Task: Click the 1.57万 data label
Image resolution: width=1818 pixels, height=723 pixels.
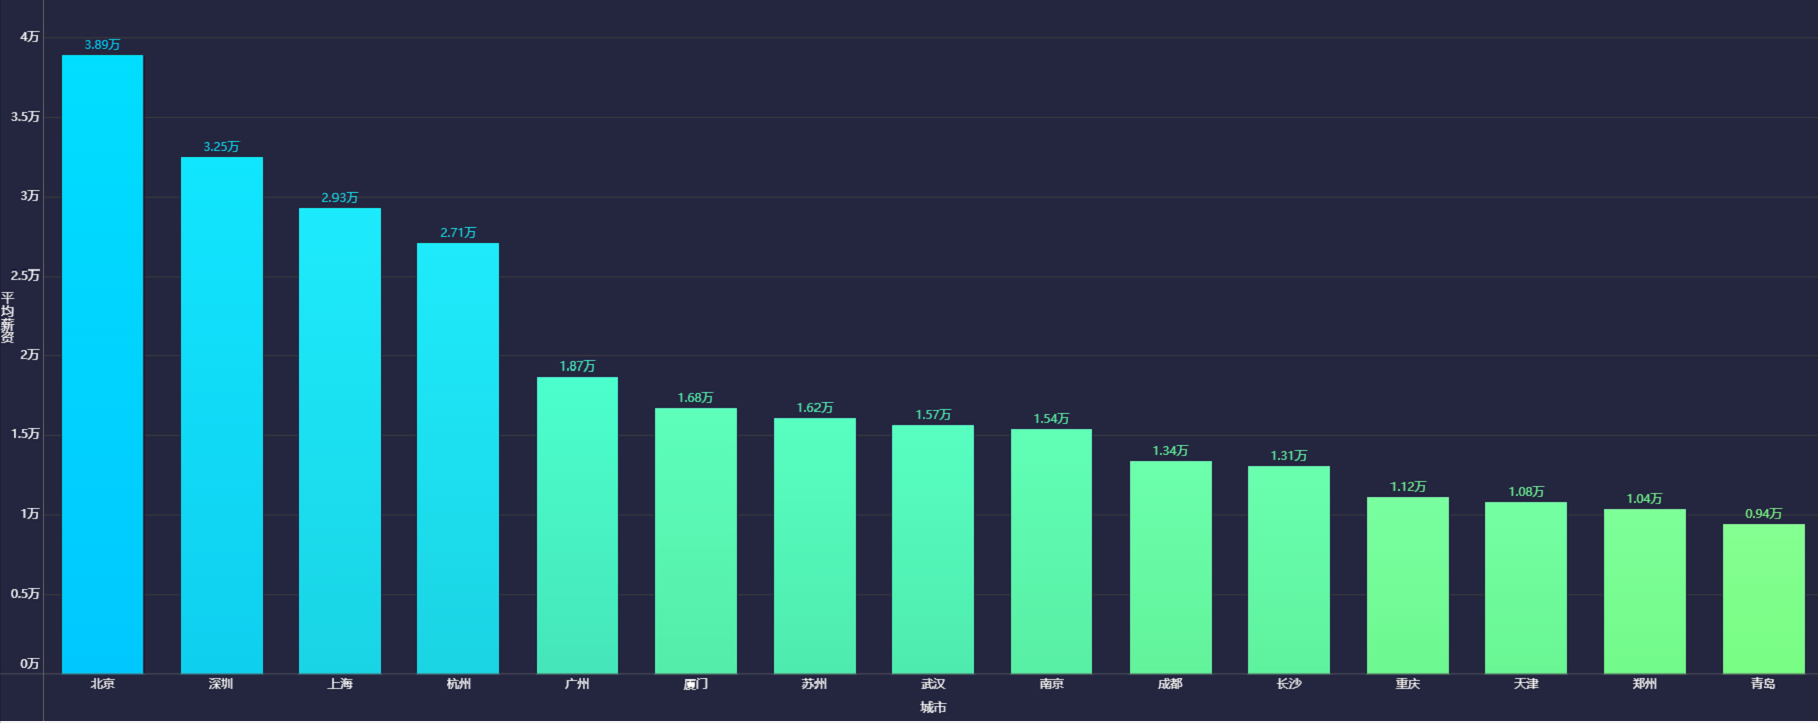Action: [x=933, y=415]
